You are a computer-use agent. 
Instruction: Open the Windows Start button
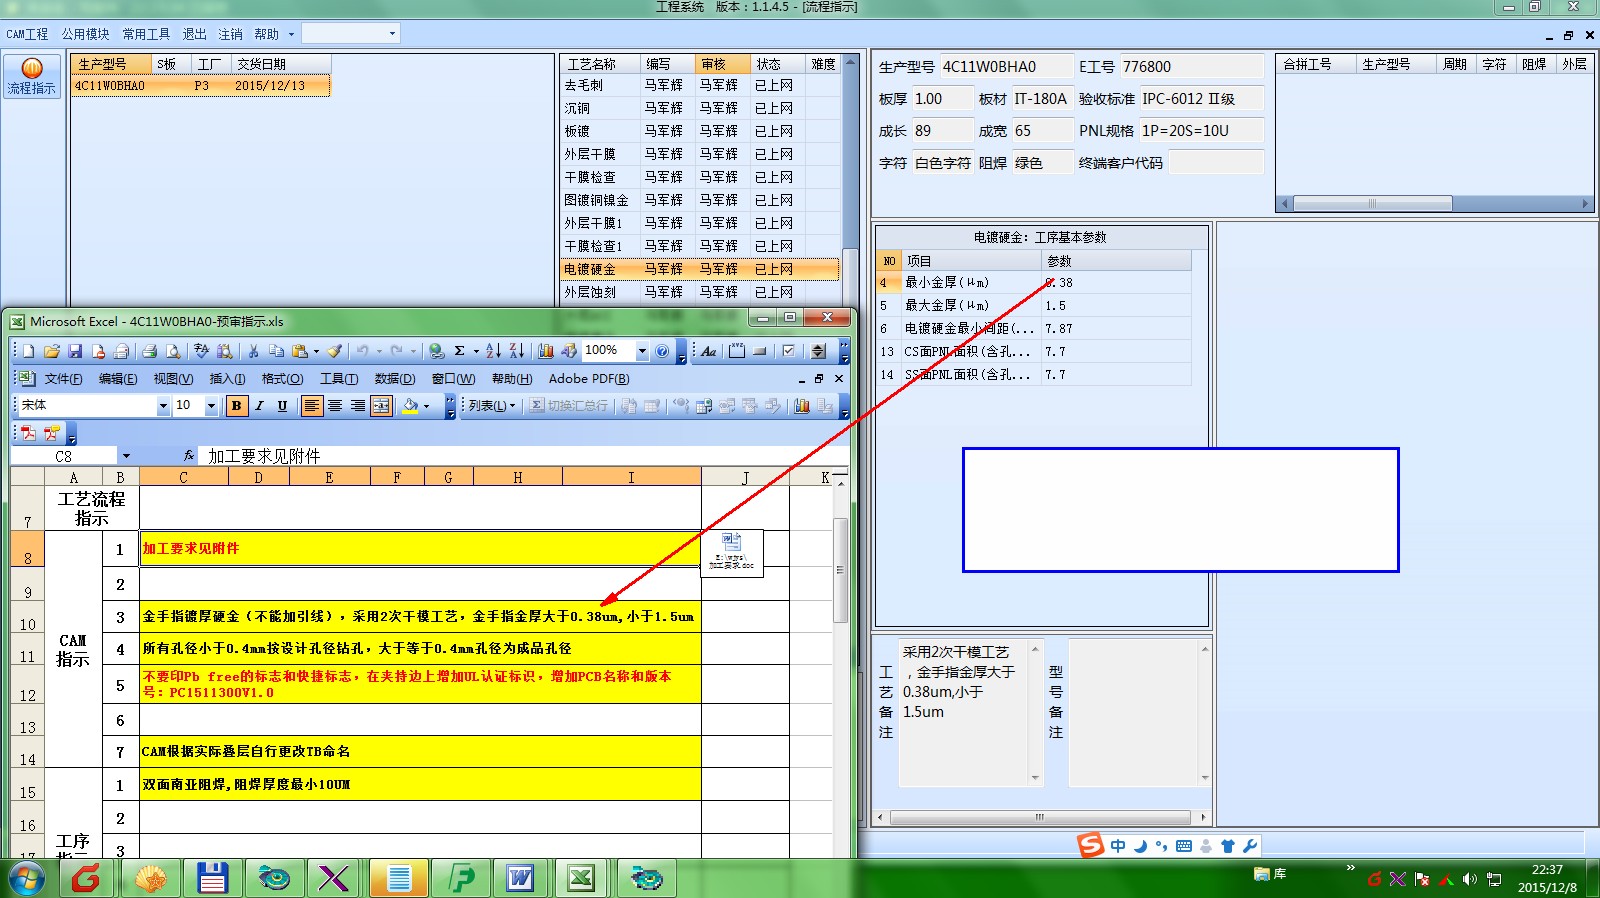[27, 879]
